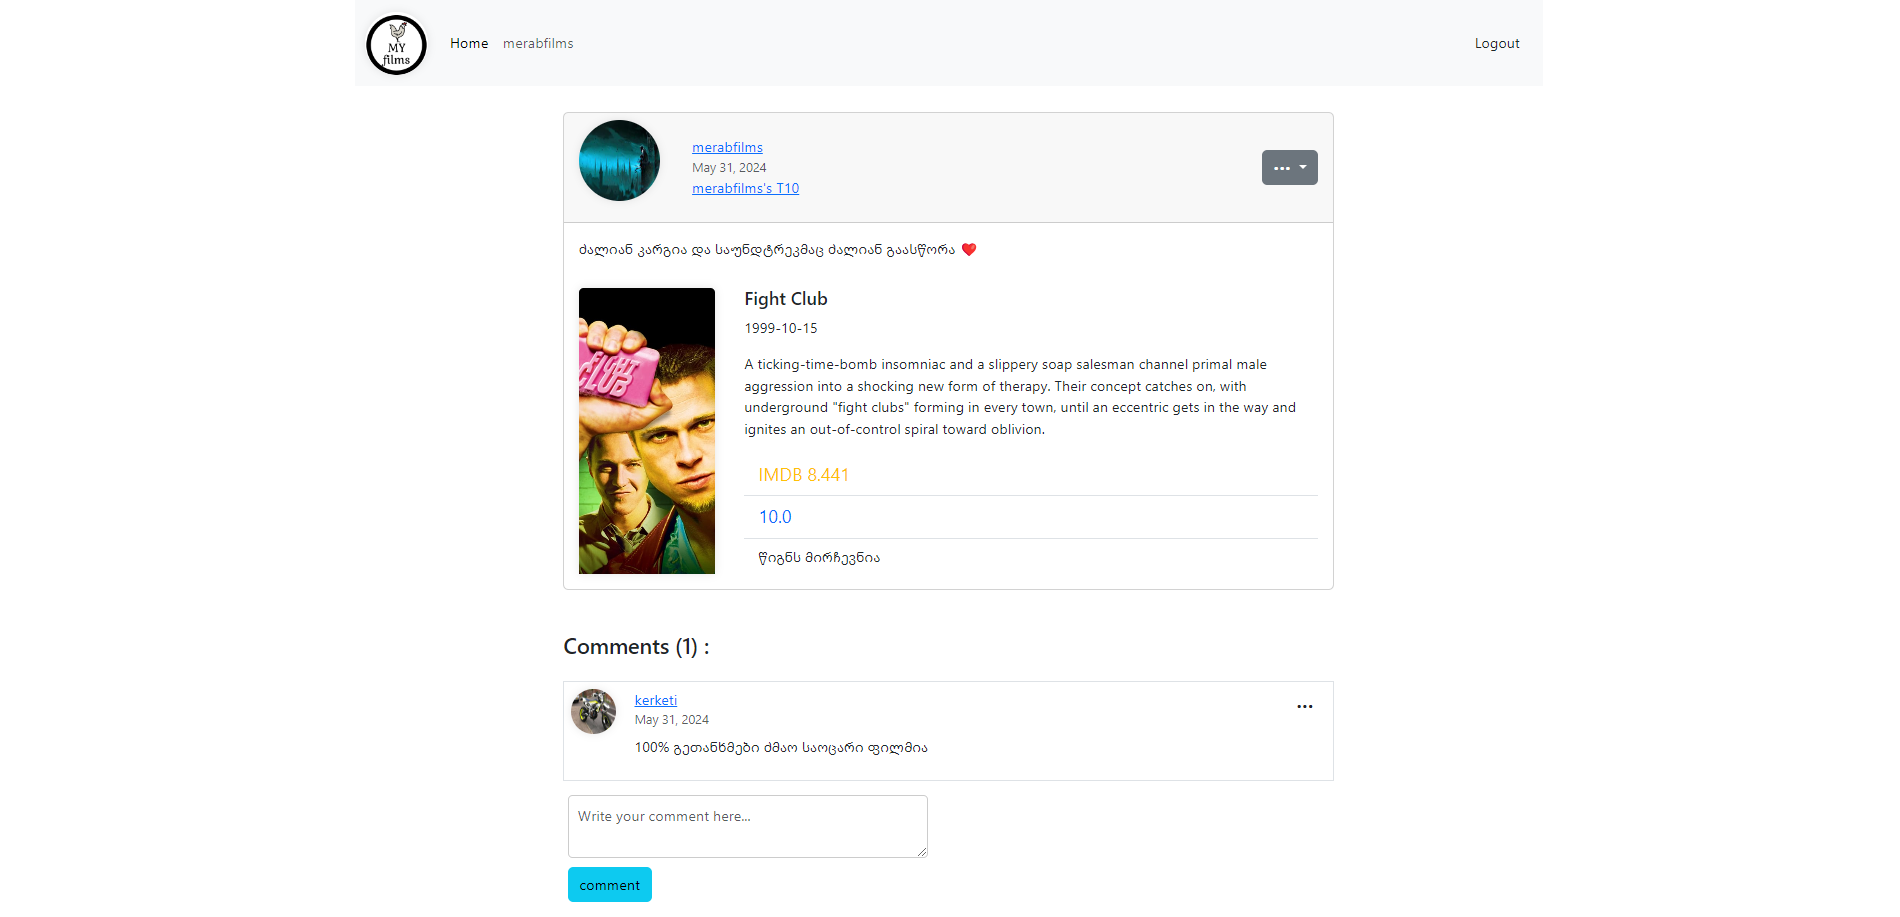Click kerketi's comment avatar picture
Viewport: 1900px width, 917px height.
tap(593, 712)
